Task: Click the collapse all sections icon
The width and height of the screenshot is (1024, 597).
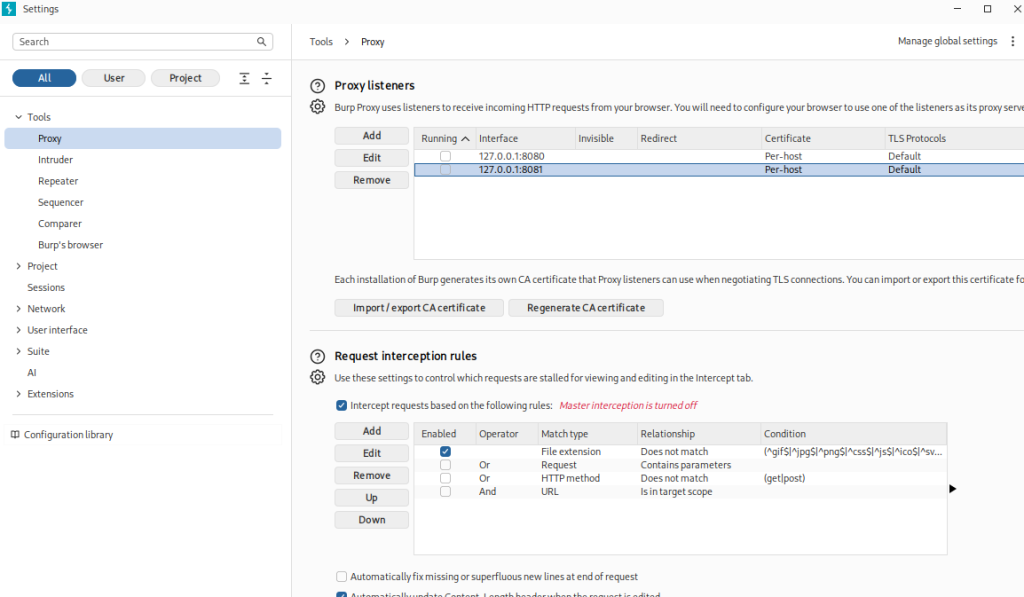Action: point(266,78)
